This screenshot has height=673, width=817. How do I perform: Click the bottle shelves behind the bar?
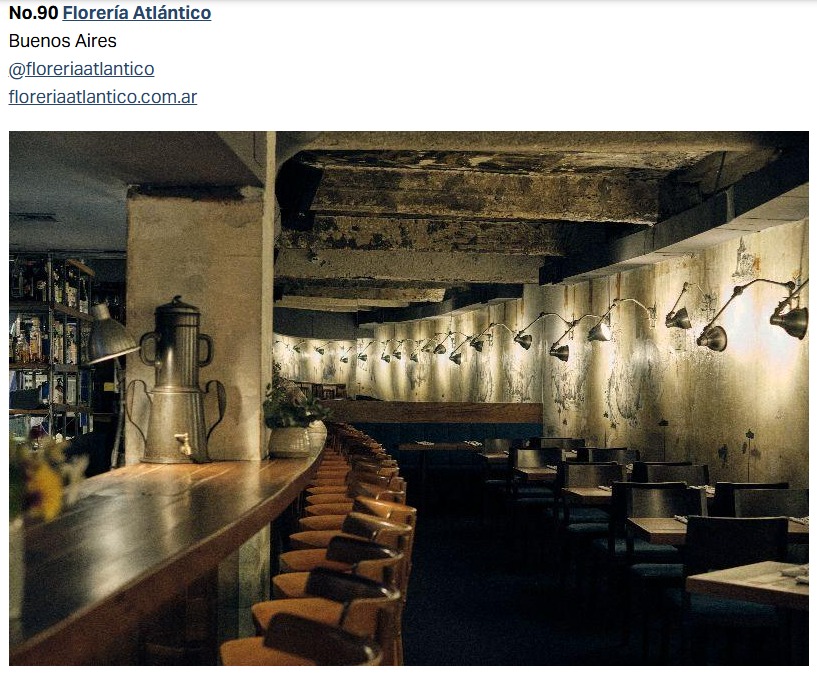pos(51,345)
